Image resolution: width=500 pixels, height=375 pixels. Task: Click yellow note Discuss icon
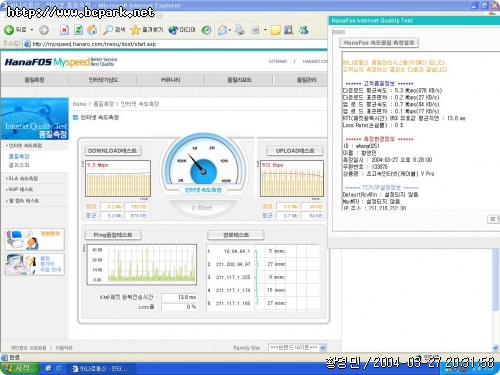275,30
